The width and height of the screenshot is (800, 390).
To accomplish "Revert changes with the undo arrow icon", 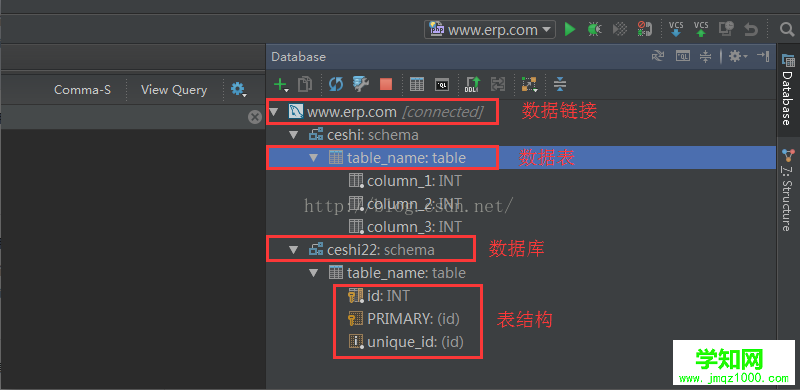I will (751, 30).
